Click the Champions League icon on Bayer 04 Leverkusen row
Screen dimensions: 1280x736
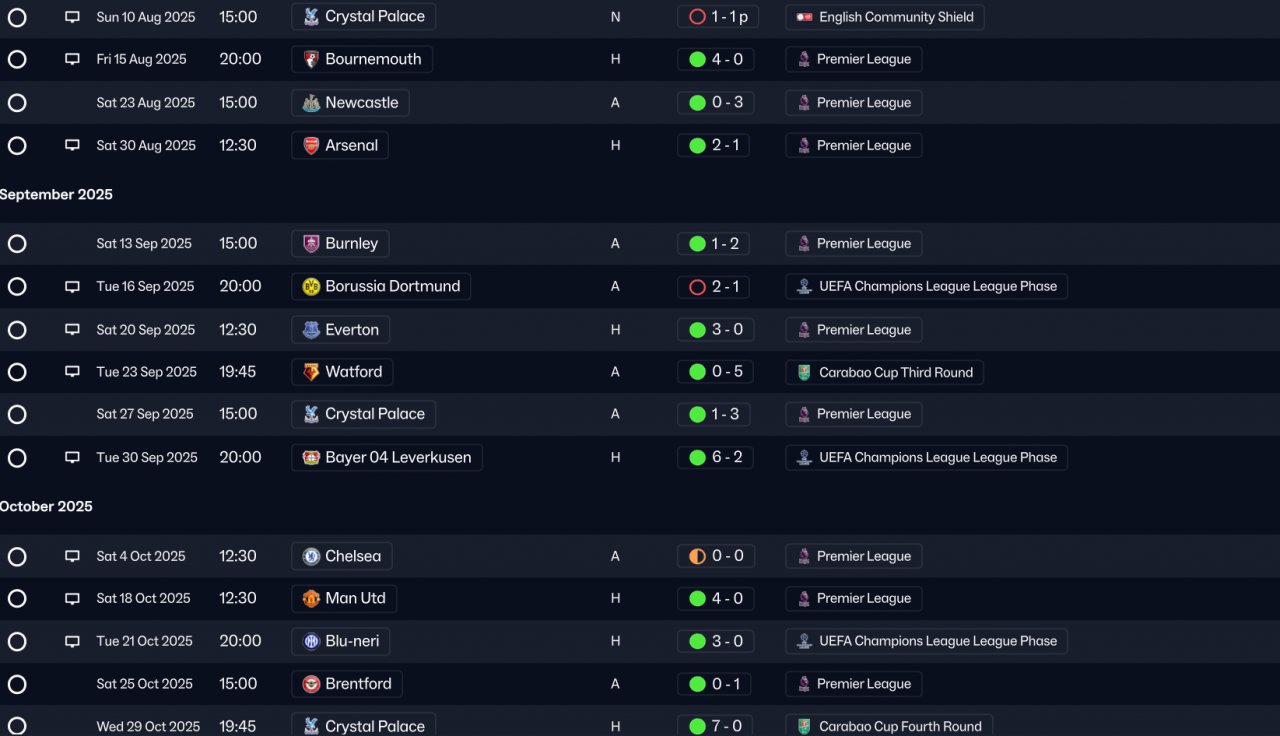point(804,457)
